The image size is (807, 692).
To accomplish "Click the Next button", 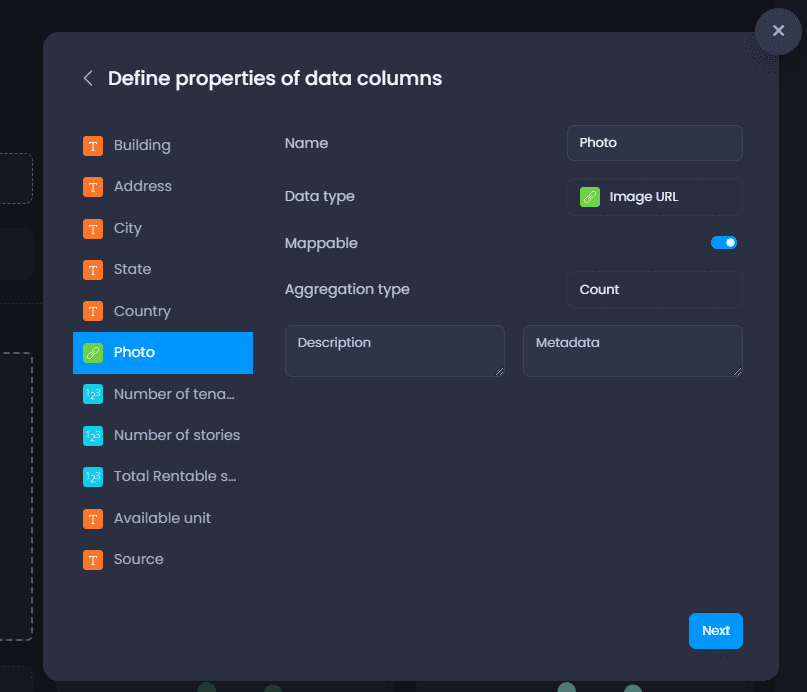I will coord(715,631).
